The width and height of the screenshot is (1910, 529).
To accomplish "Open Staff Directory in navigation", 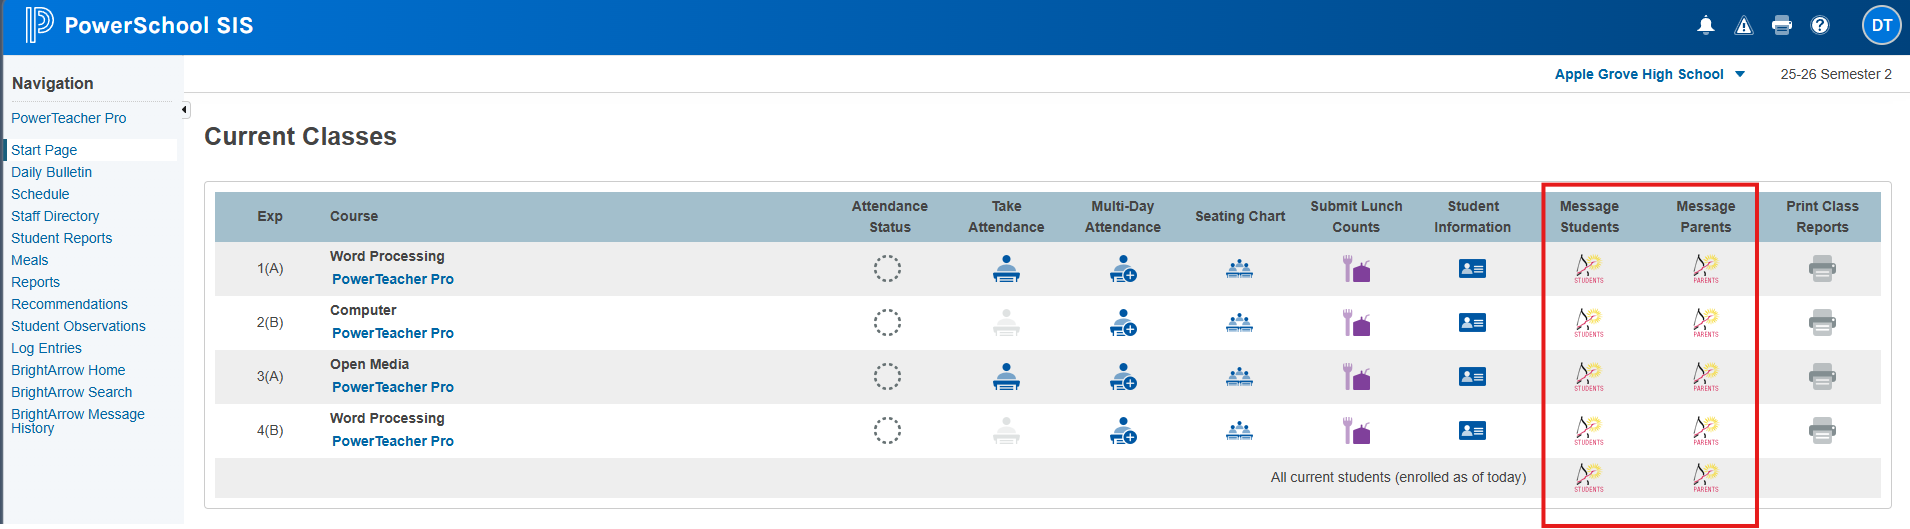I will (x=55, y=216).
